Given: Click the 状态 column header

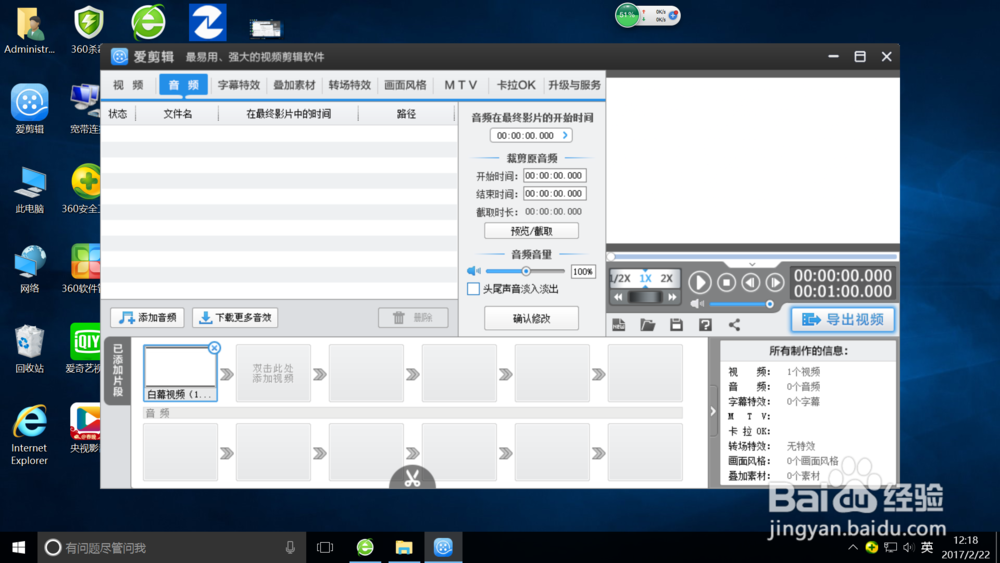Looking at the screenshot, I should pos(118,114).
